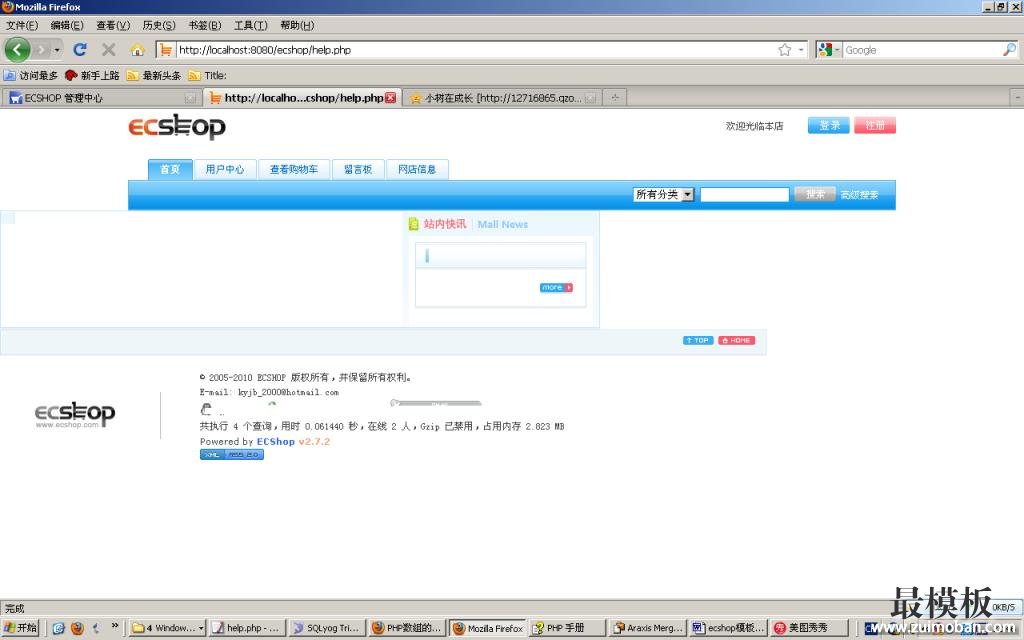The width and height of the screenshot is (1024, 640).
Task: Switch to SQLyog taskbar item
Action: click(326, 628)
